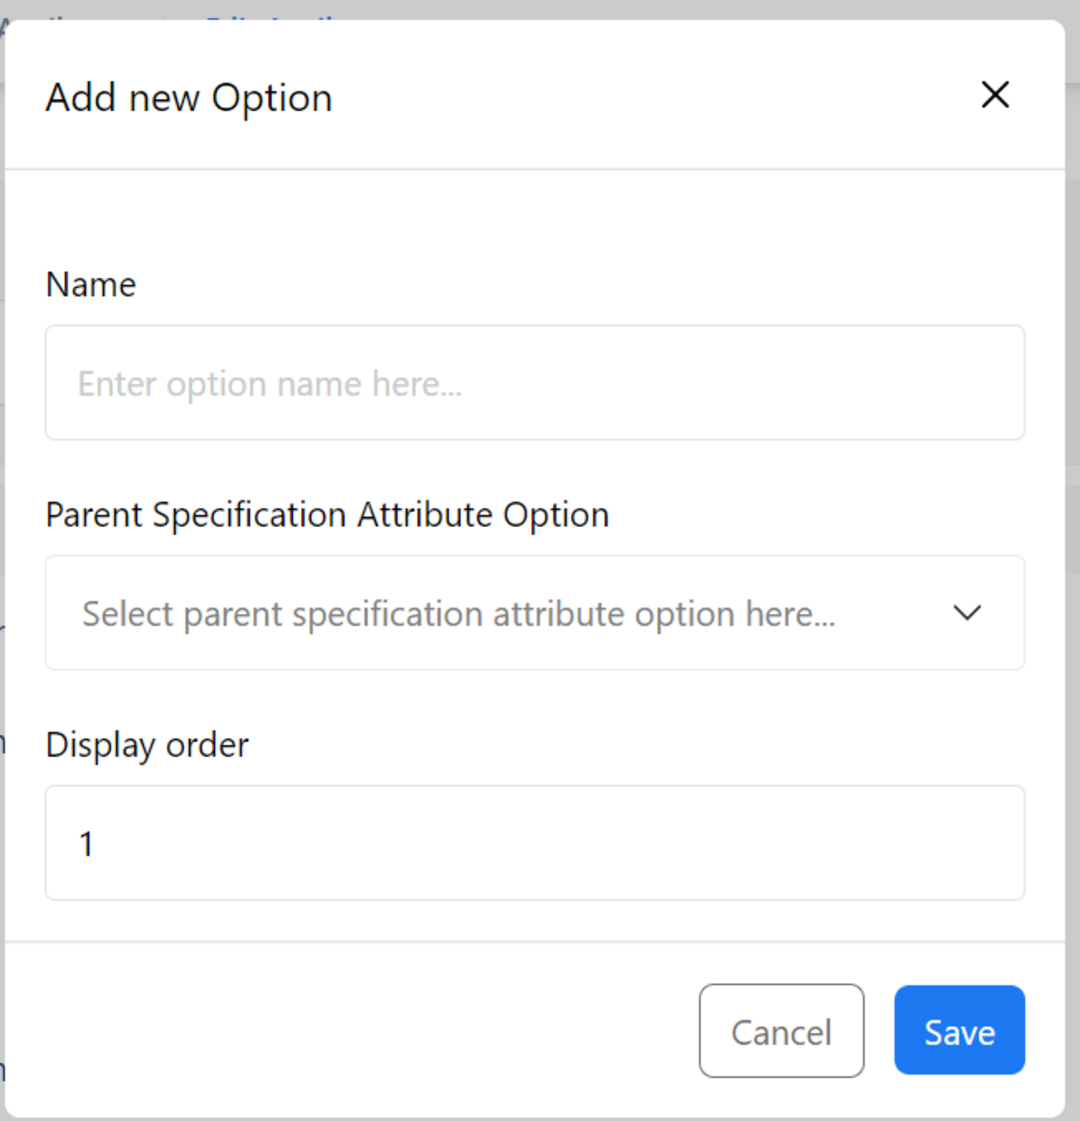Select parent specification attribute option combo box
The width and height of the screenshot is (1080, 1121).
coord(535,613)
